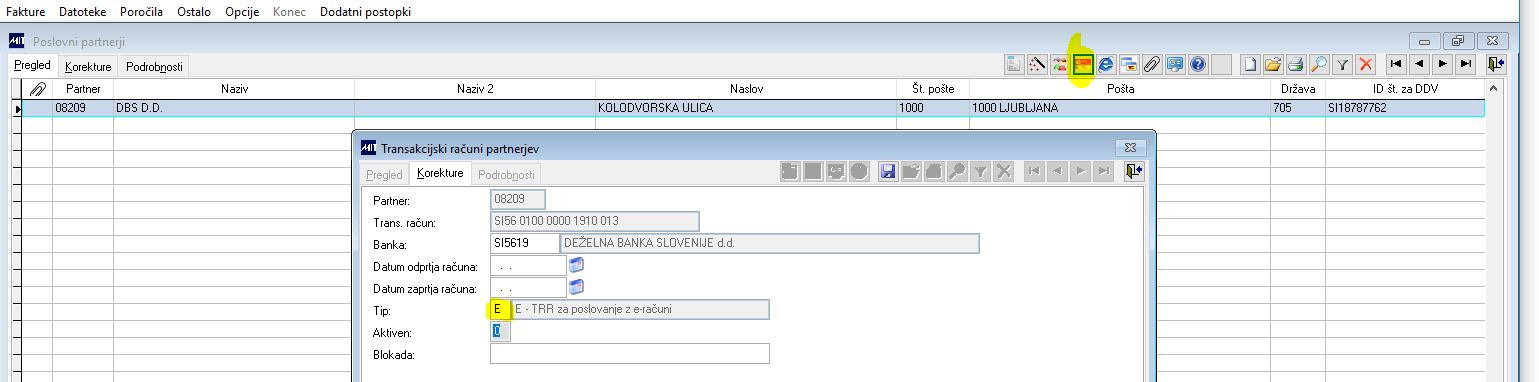The height and width of the screenshot is (382, 1539).
Task: Open calendar beside Datum zaprtja računa
Action: (x=576, y=287)
